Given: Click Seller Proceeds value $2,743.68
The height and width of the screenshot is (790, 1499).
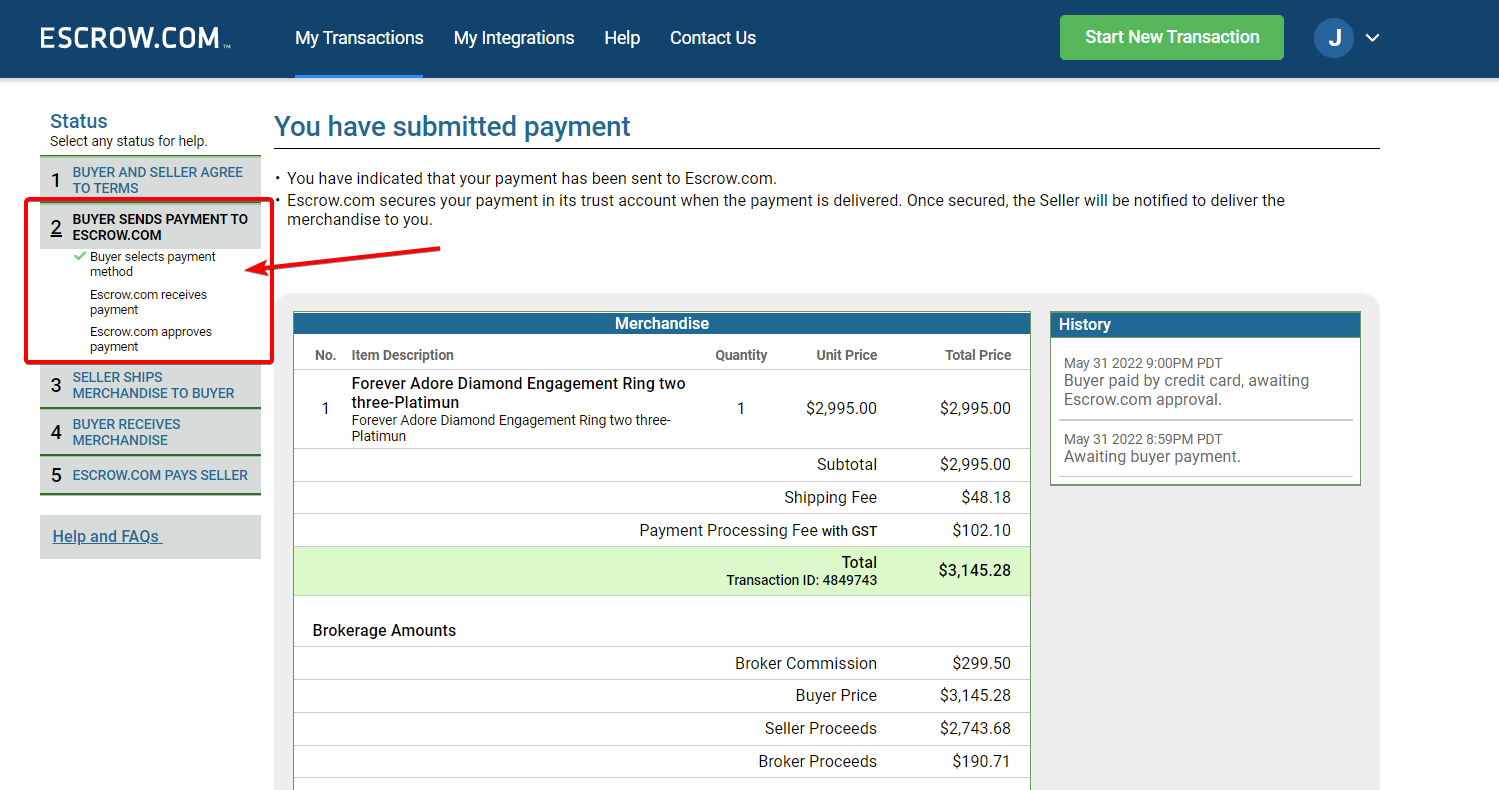Looking at the screenshot, I should click(x=975, y=728).
